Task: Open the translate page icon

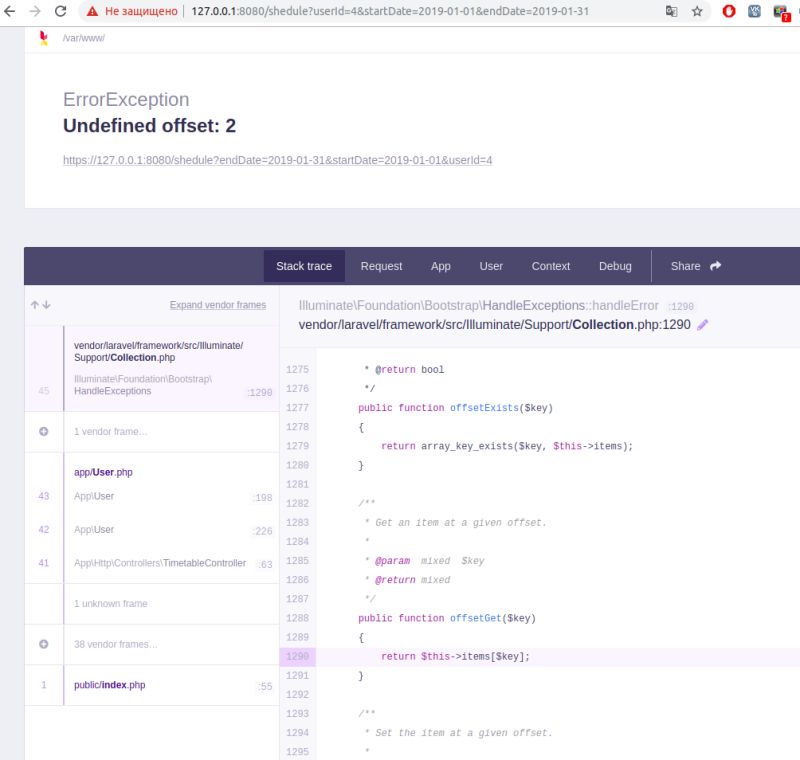Action: pyautogui.click(x=671, y=11)
